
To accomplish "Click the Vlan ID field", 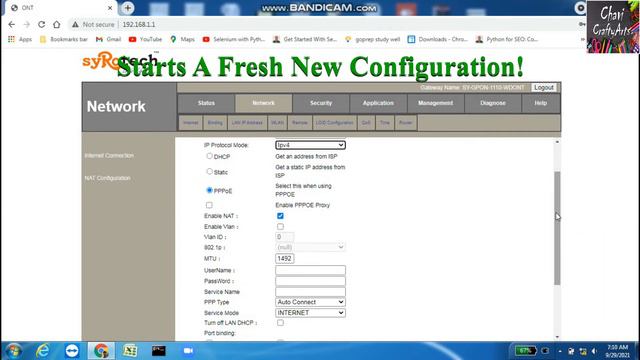I will 284,237.
